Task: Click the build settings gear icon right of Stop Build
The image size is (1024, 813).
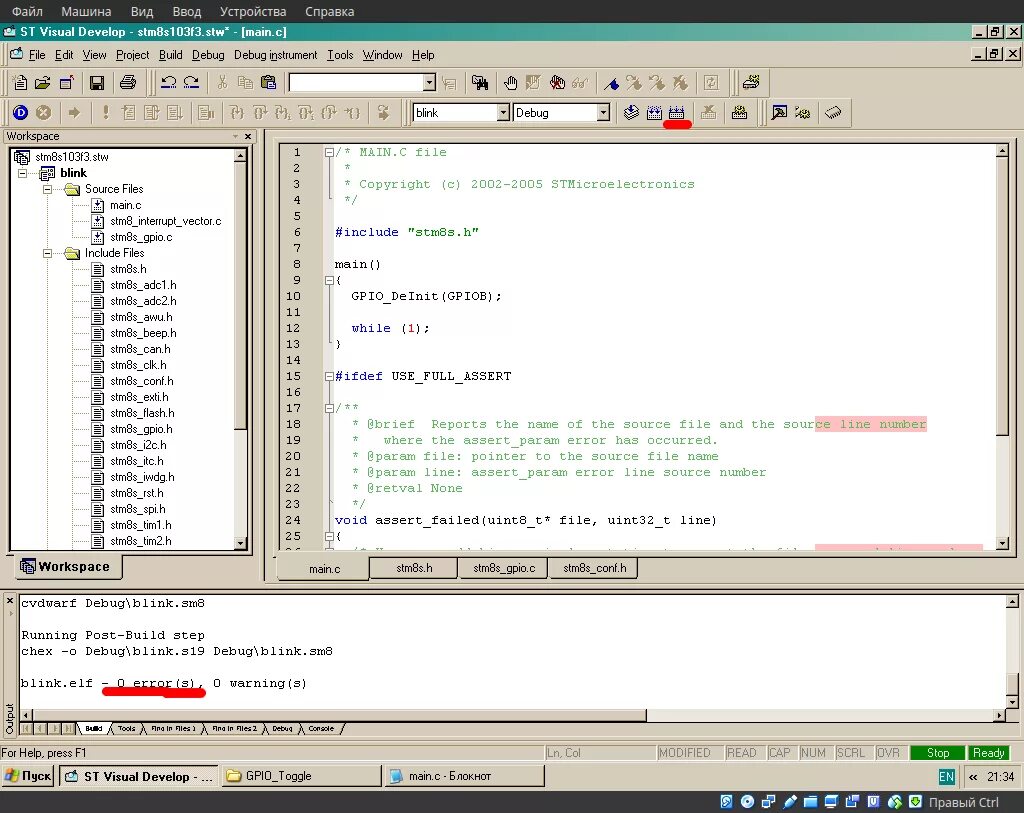Action: click(739, 112)
